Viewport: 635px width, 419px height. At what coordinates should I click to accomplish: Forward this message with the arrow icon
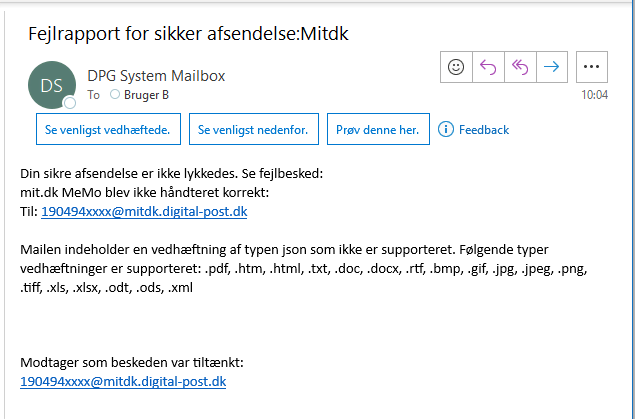click(551, 67)
